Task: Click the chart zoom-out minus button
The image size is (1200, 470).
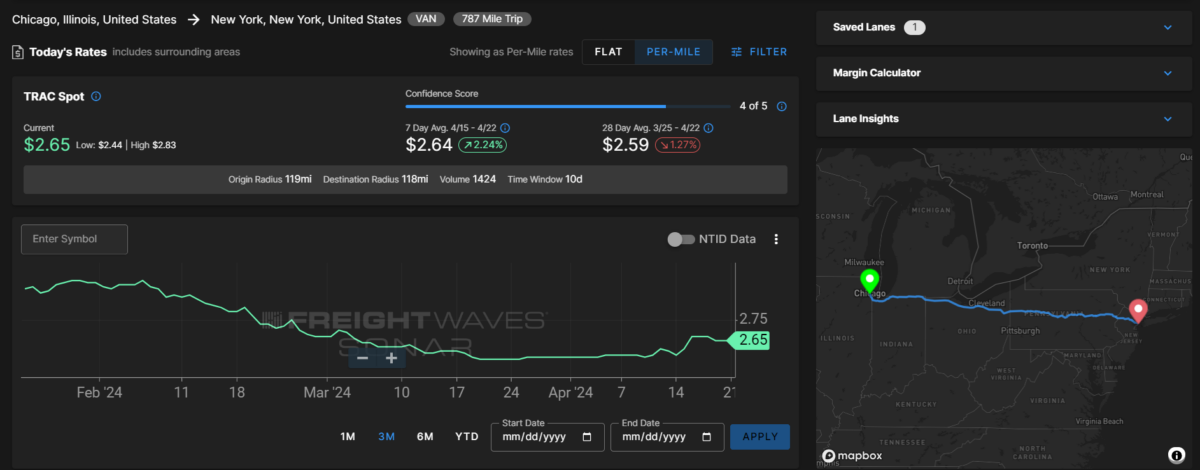Action: [362, 358]
